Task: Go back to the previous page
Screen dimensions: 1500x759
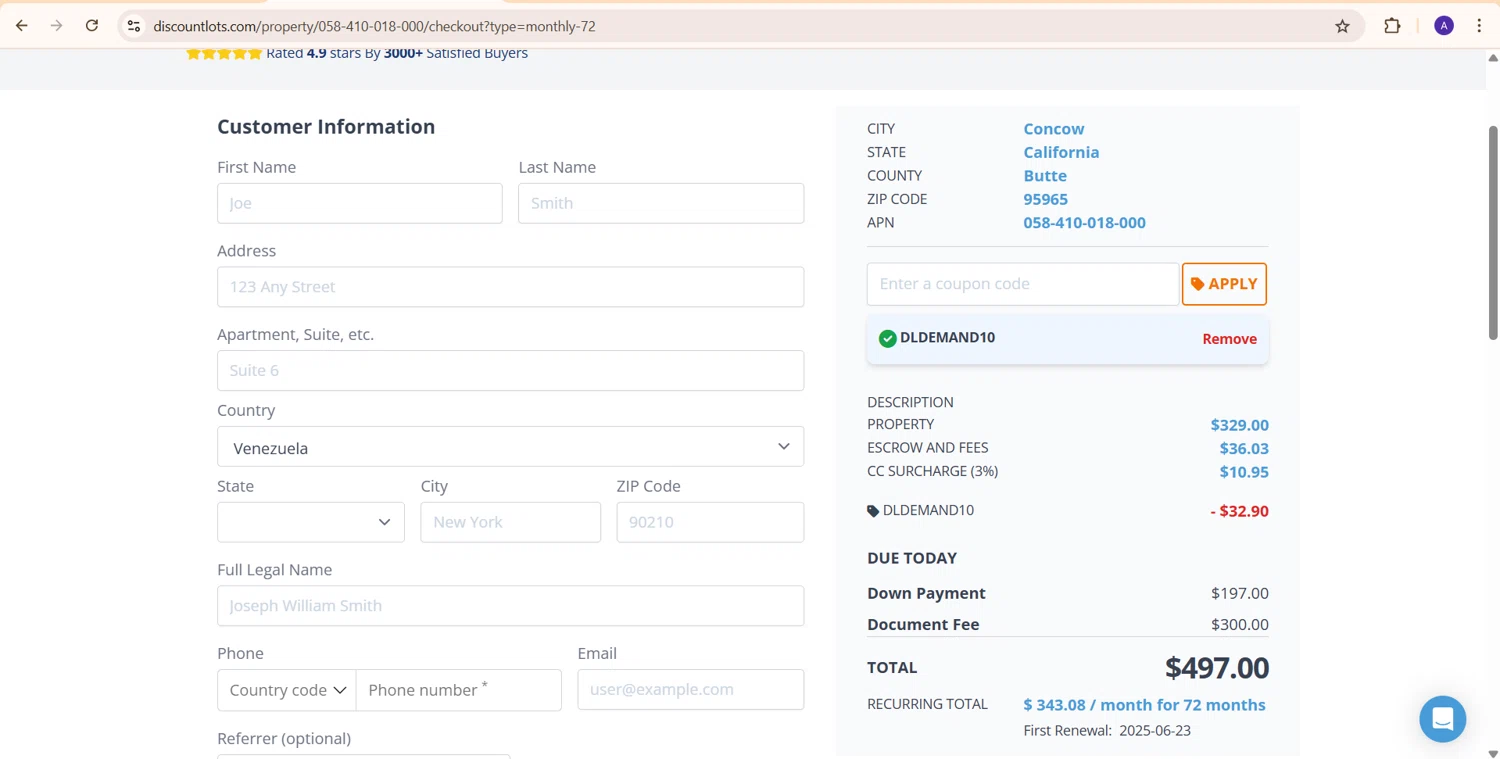Action: click(x=22, y=26)
